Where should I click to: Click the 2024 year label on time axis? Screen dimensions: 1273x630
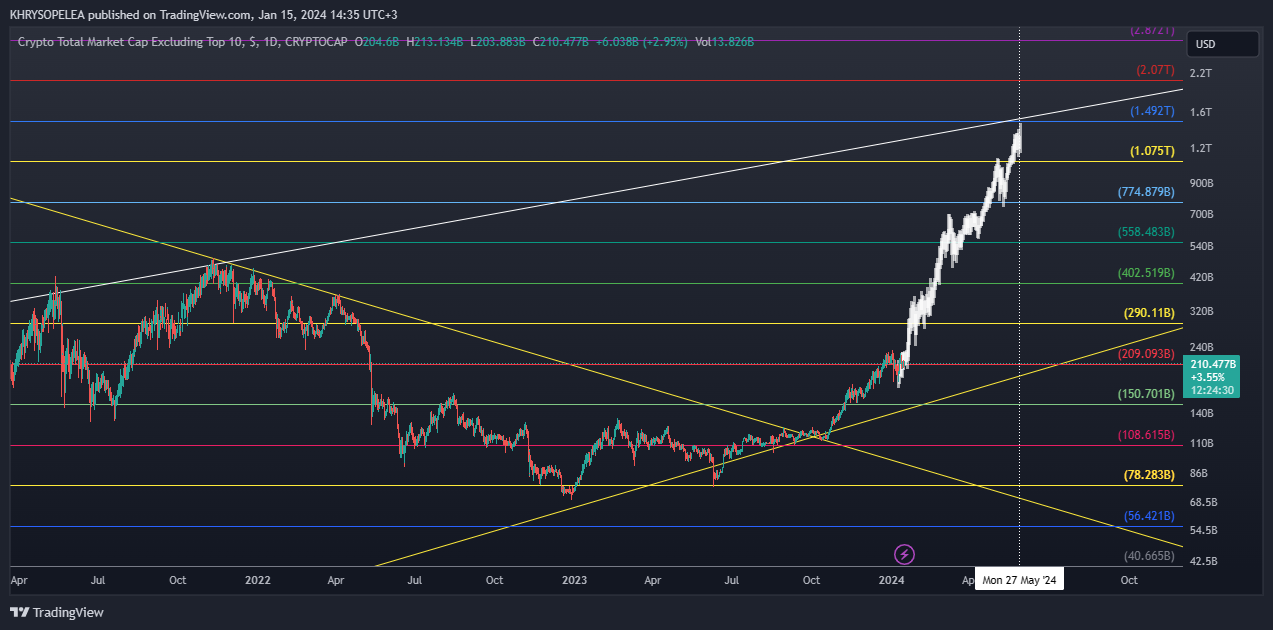pyautogui.click(x=891, y=580)
